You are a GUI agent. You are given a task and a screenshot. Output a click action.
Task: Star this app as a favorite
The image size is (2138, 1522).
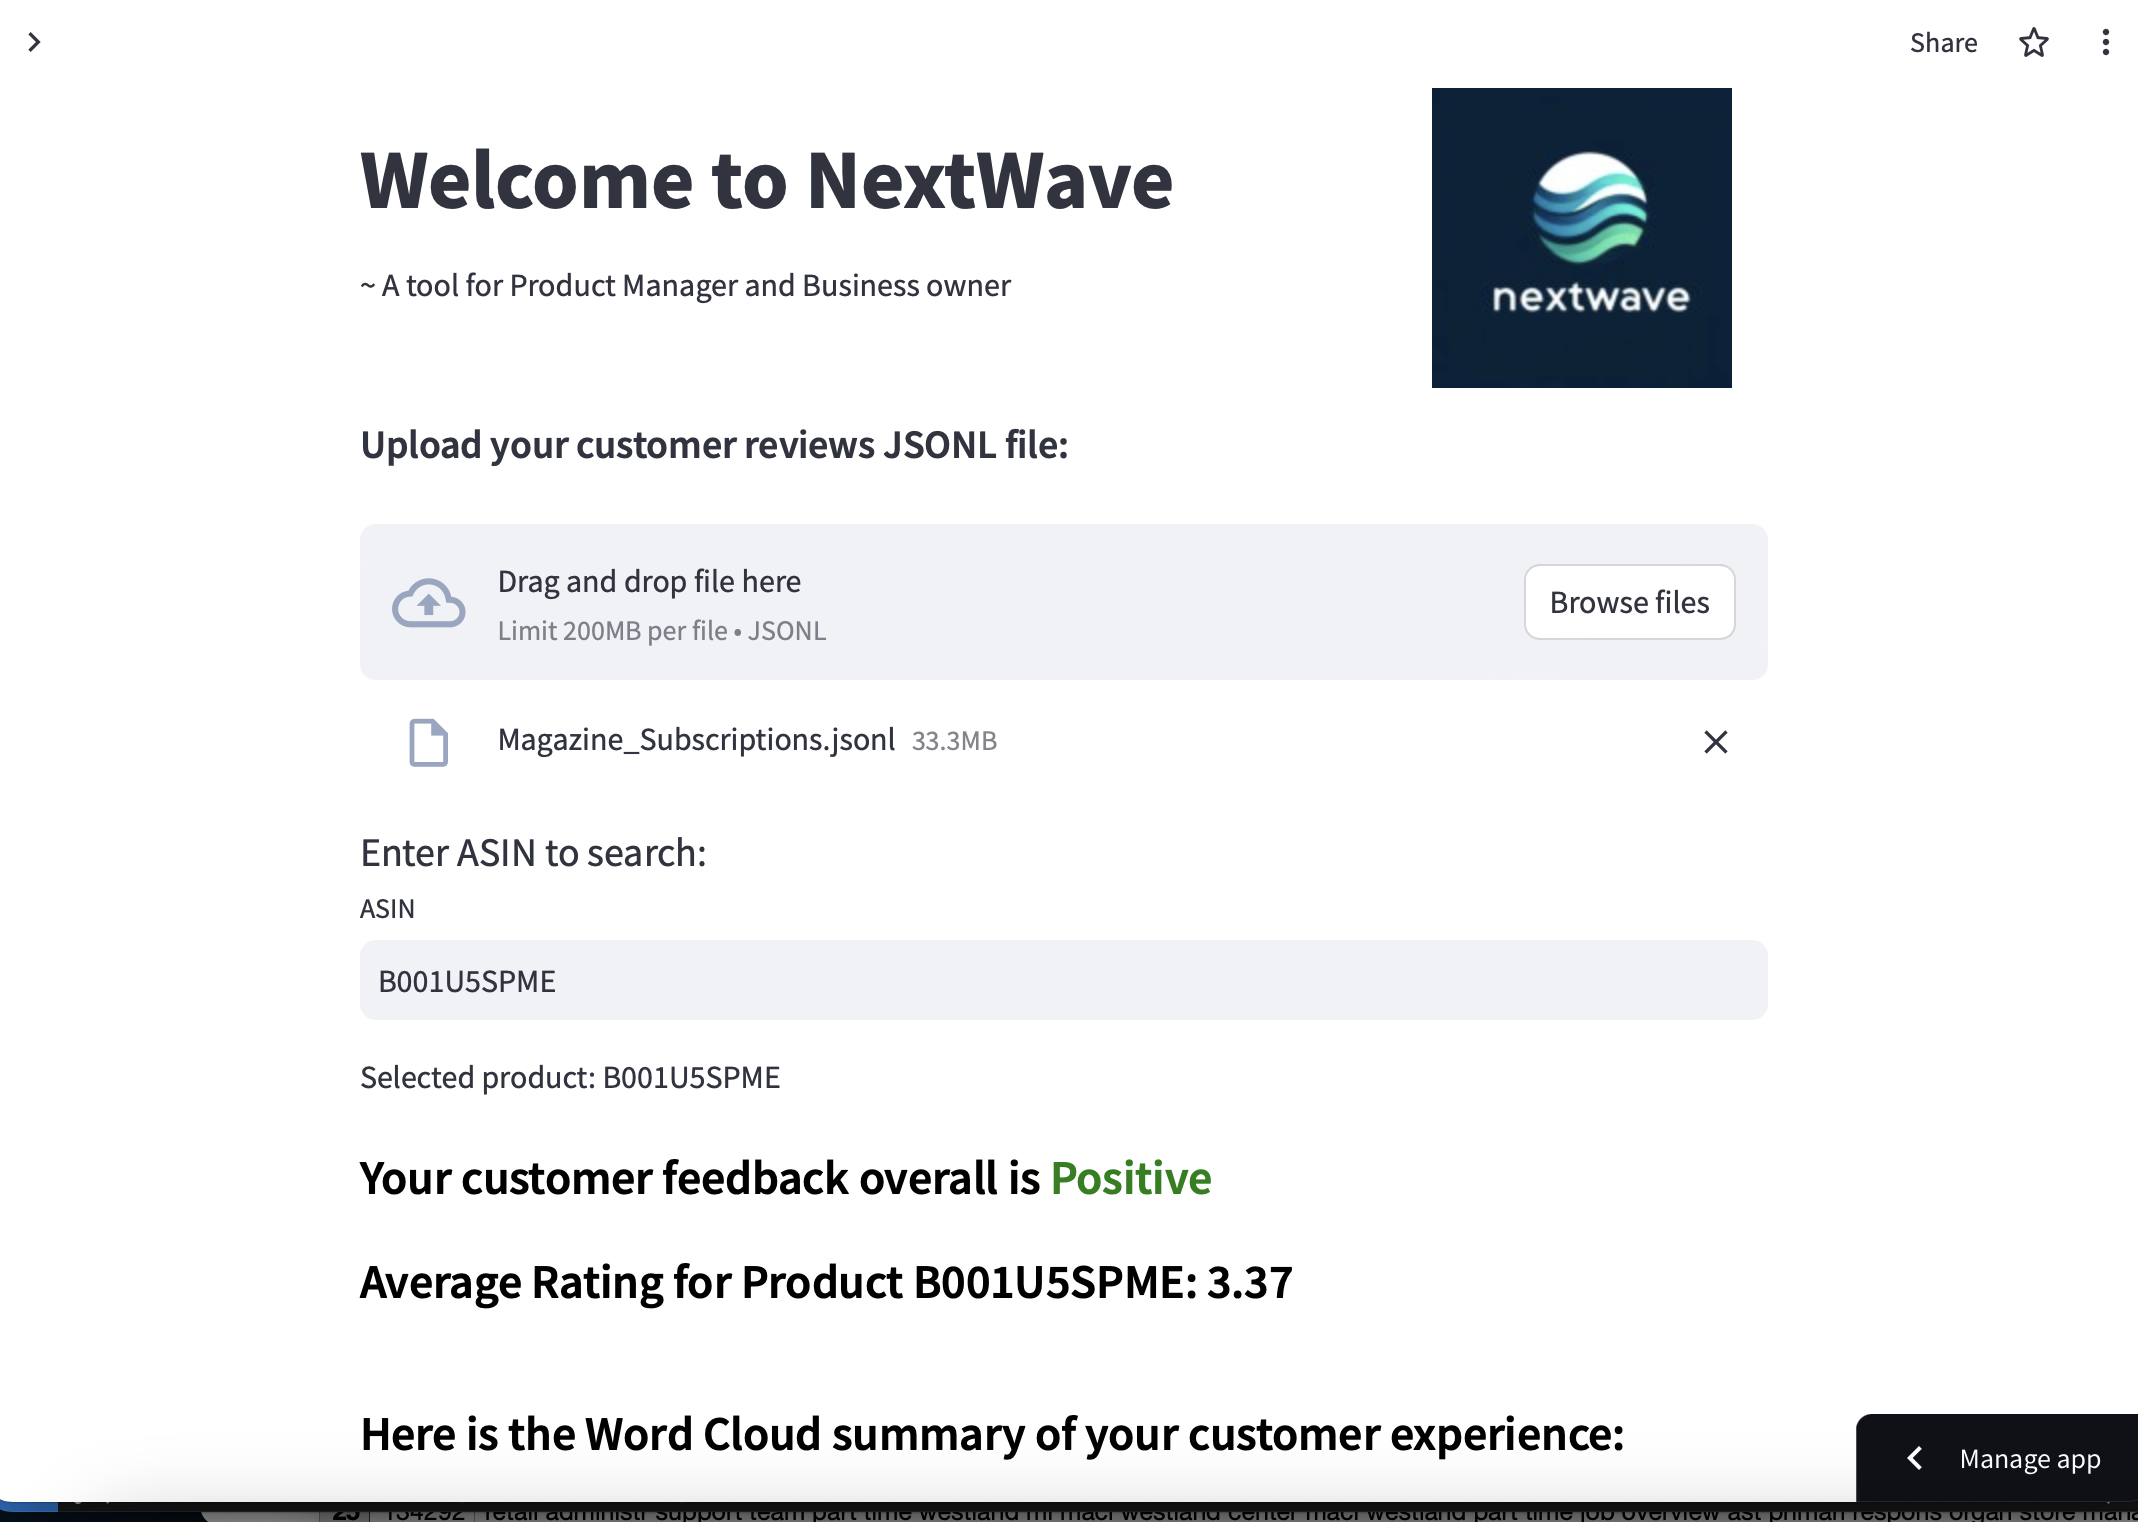2033,43
